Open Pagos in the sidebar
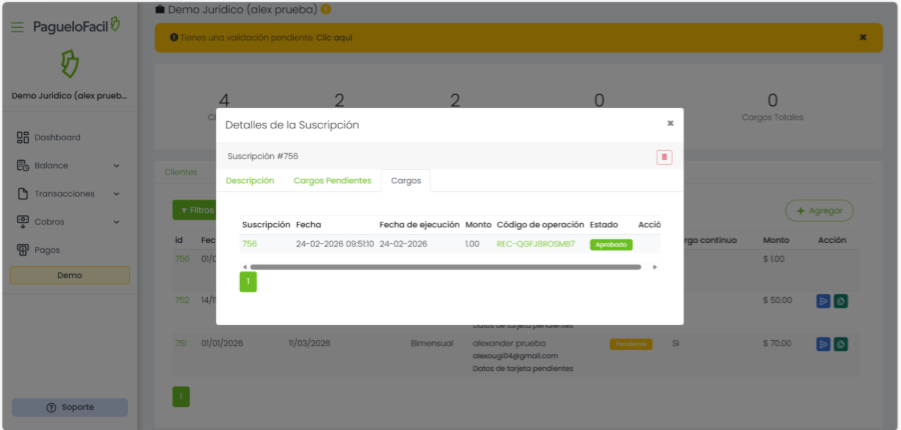Screen dimensions: 901x430 (x=47, y=249)
